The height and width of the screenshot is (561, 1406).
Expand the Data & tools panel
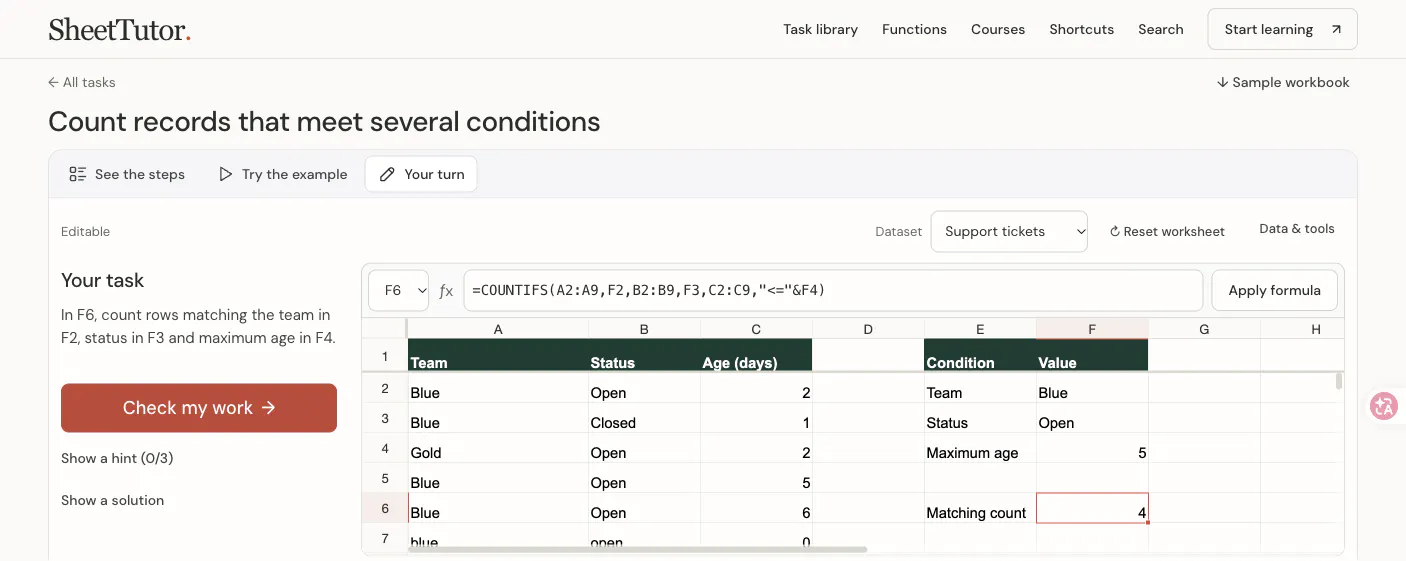[1296, 229]
